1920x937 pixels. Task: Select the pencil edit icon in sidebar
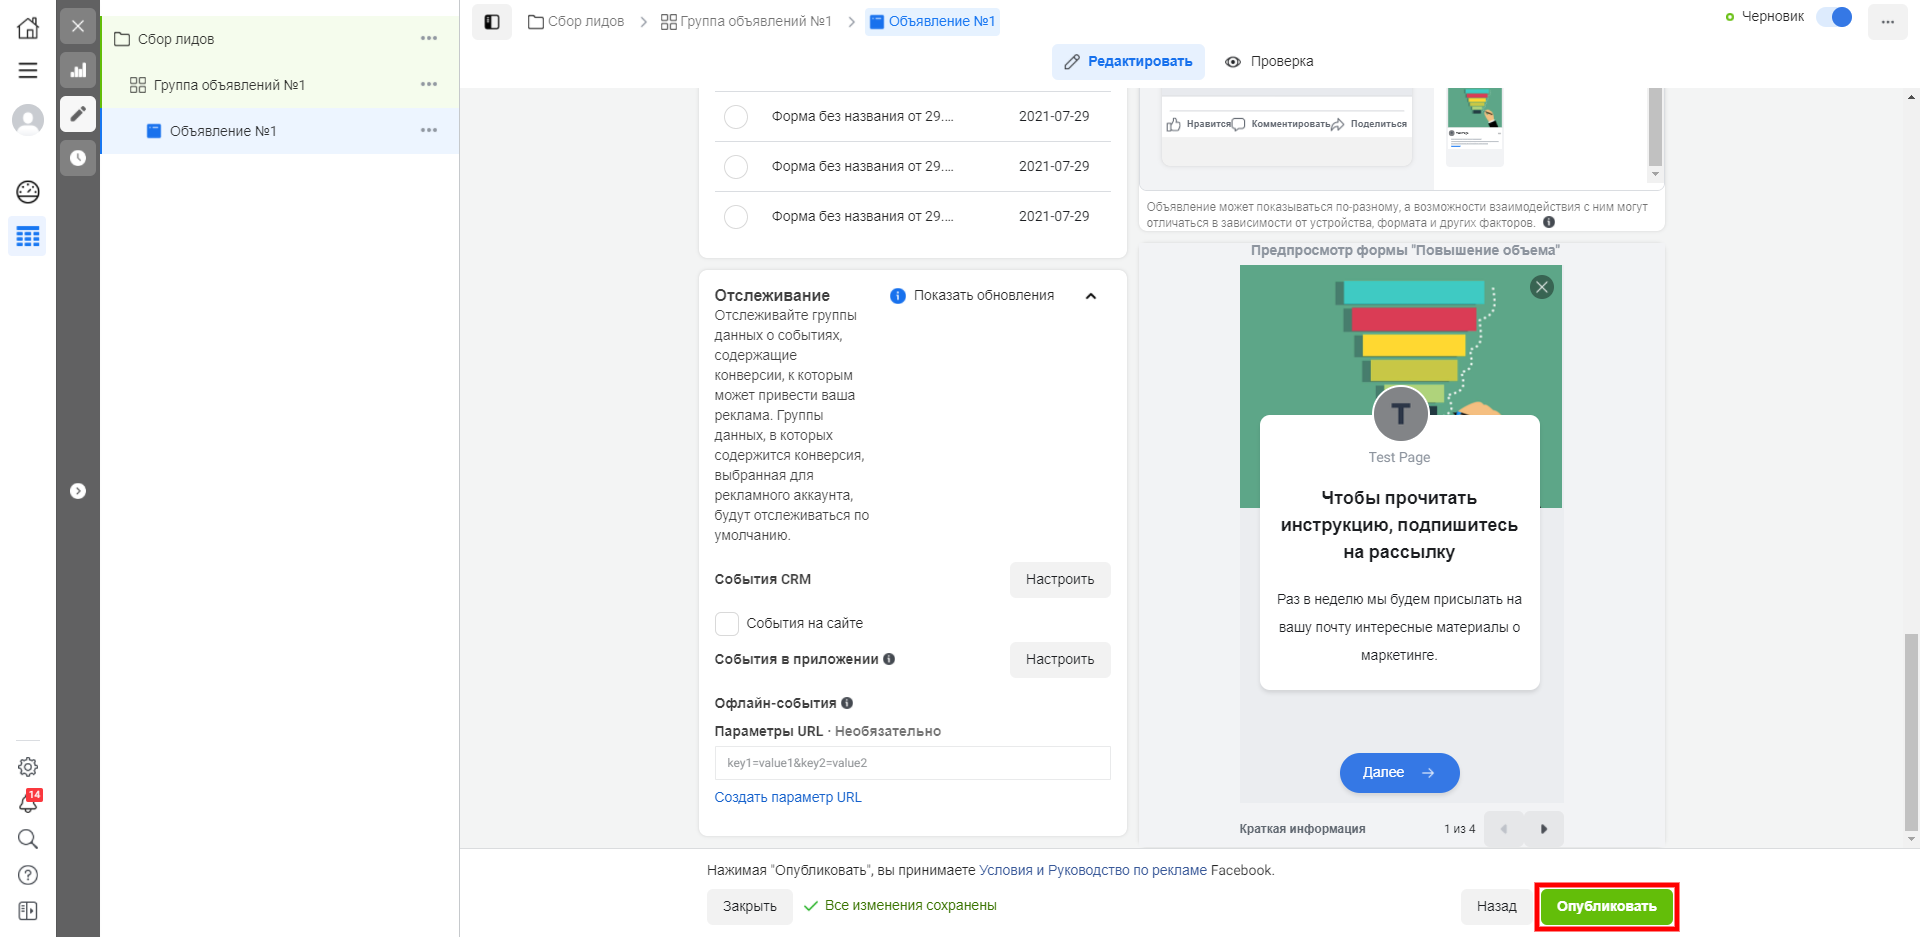[x=78, y=114]
